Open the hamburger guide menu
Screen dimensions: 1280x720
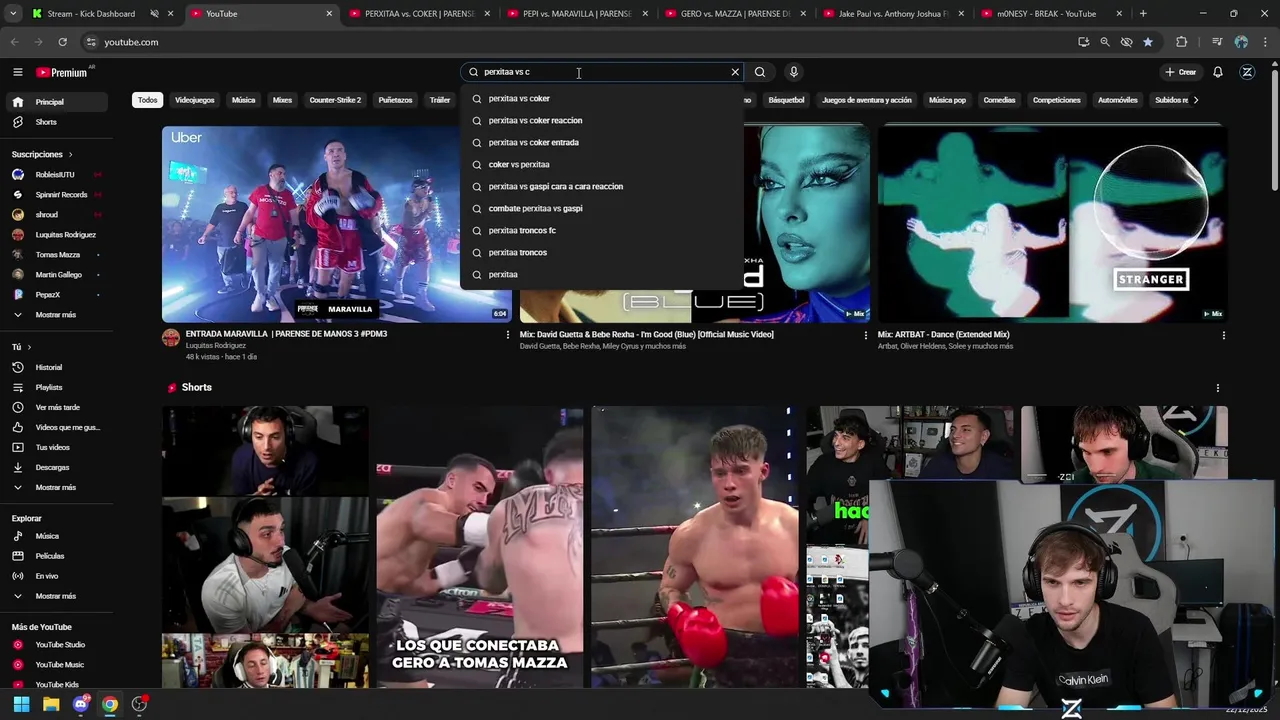(17, 72)
